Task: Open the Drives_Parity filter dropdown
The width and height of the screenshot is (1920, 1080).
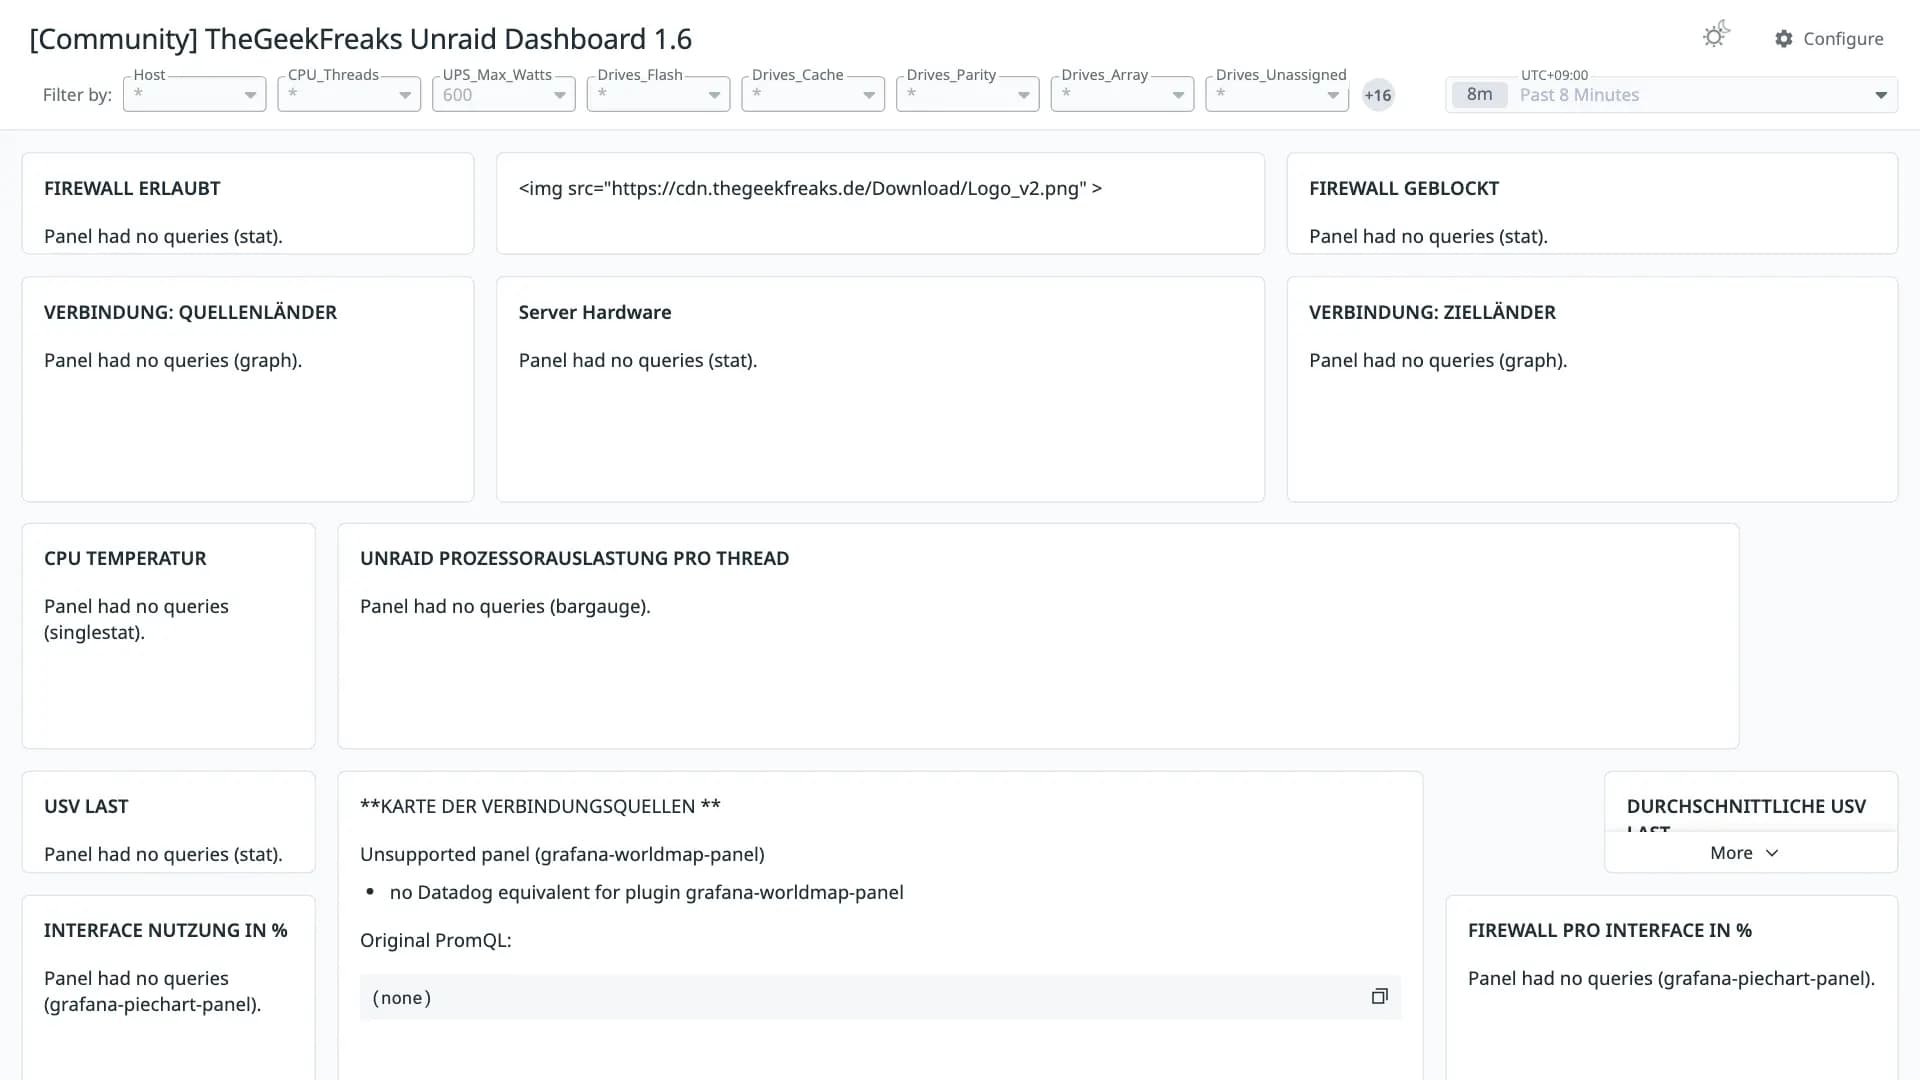Action: pos(967,94)
